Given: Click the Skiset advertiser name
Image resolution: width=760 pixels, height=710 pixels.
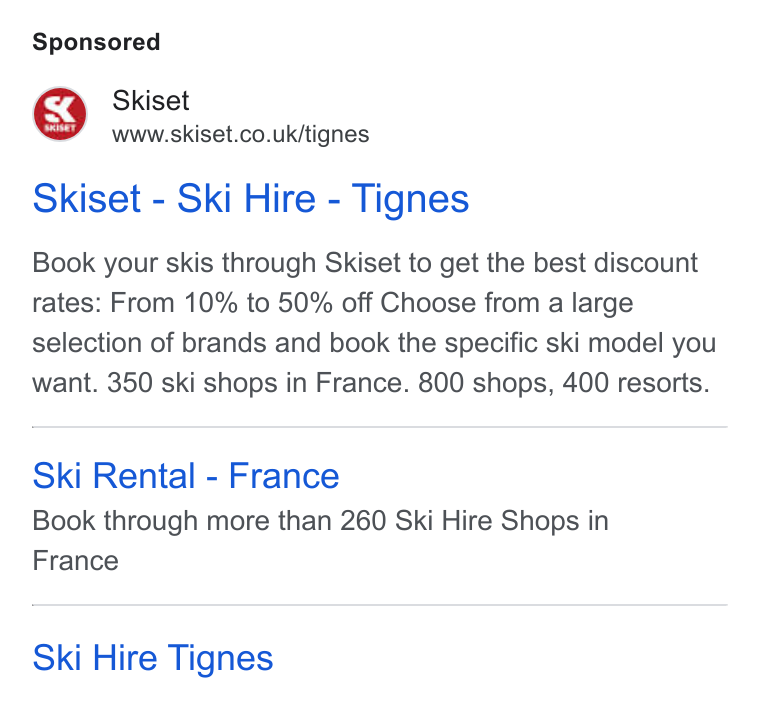Looking at the screenshot, I should click(150, 101).
